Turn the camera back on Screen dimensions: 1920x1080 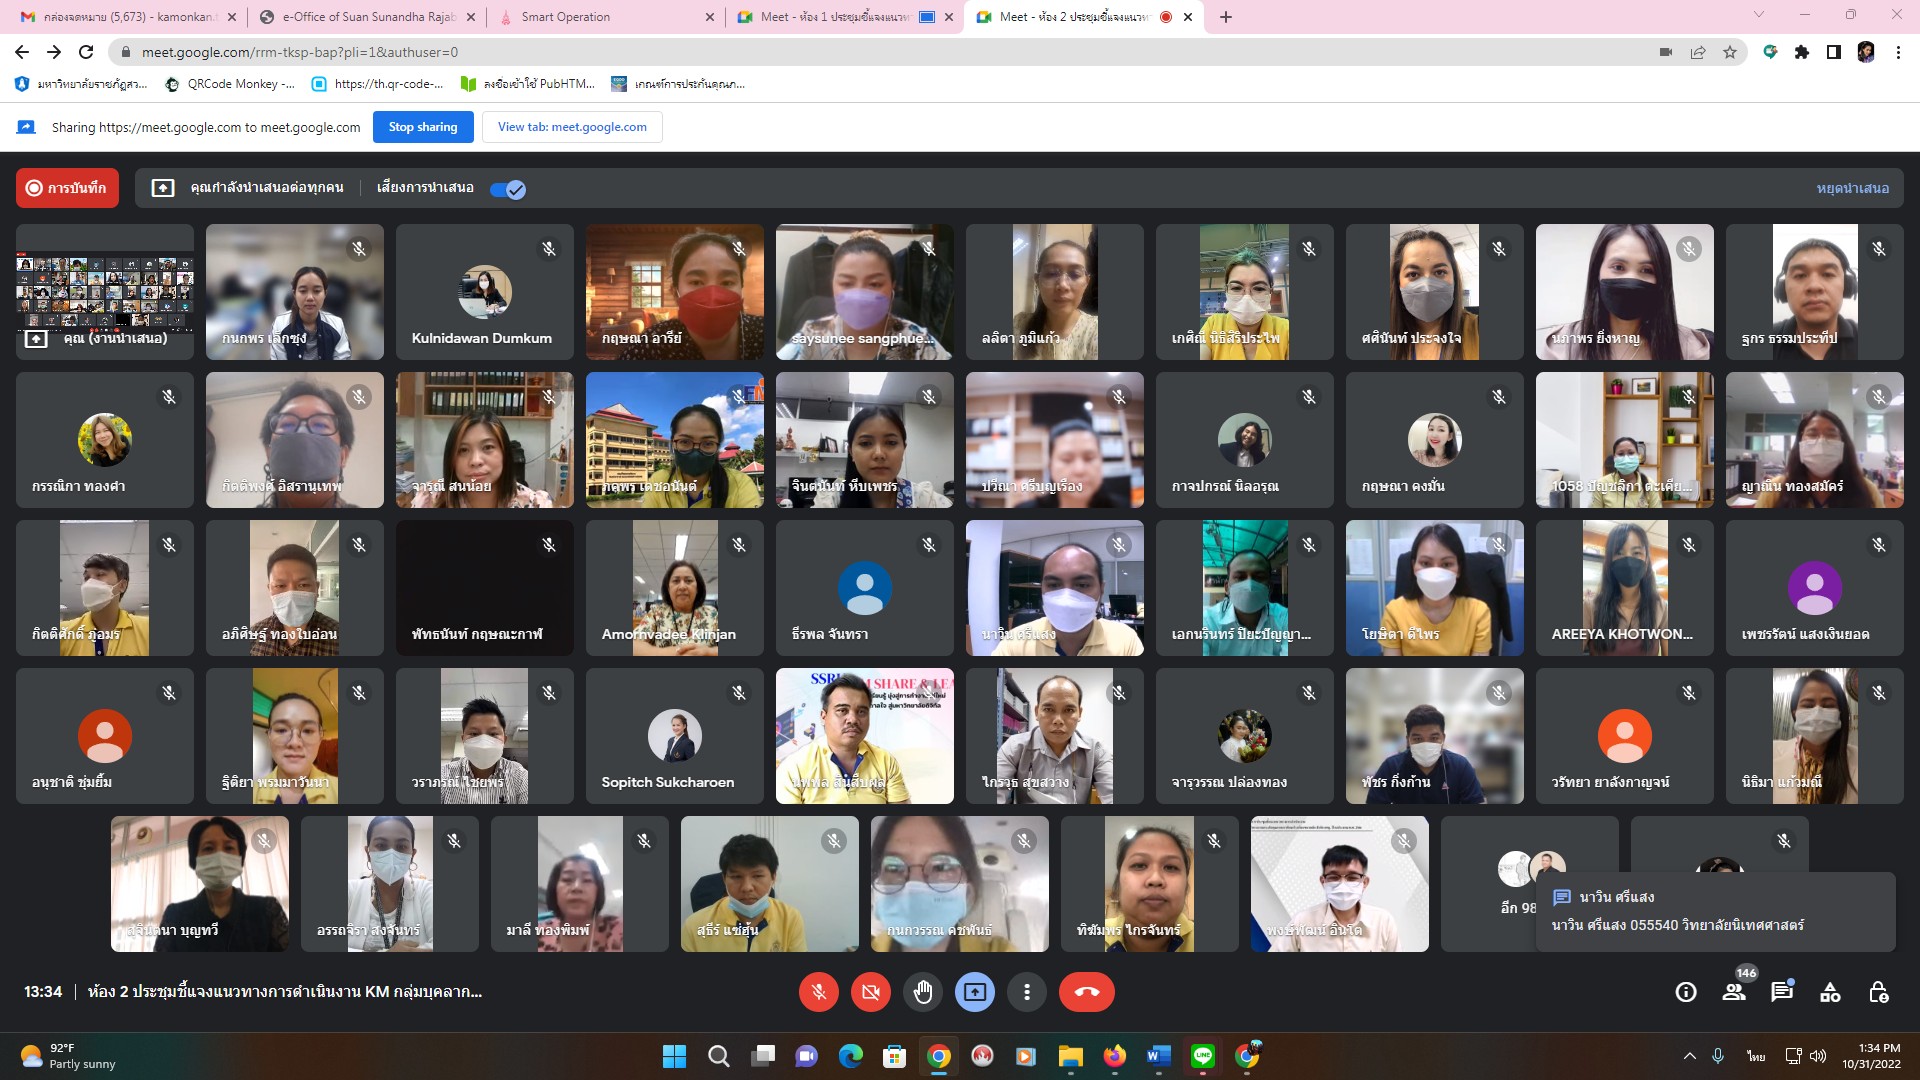tap(871, 992)
